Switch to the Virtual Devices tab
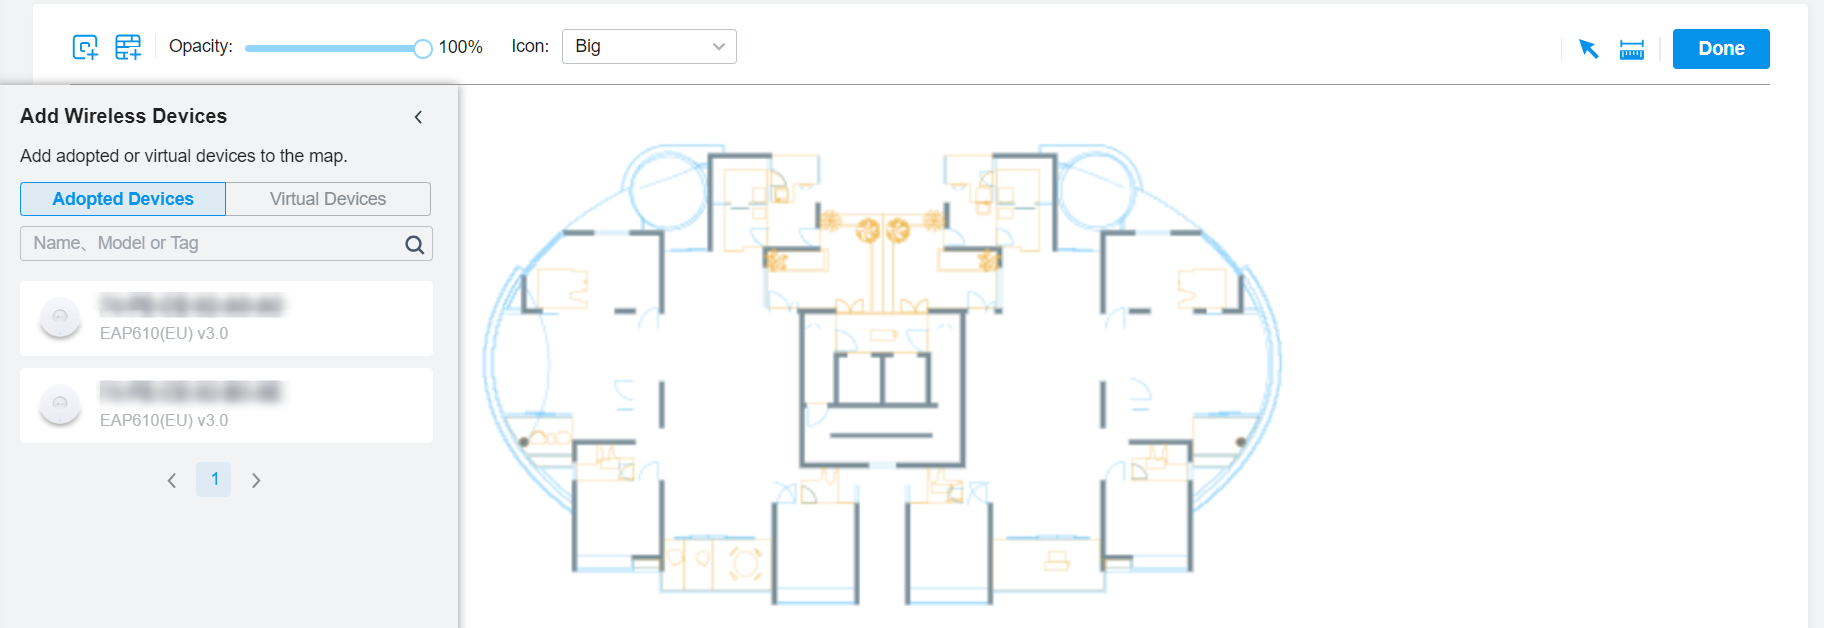 pyautogui.click(x=328, y=199)
